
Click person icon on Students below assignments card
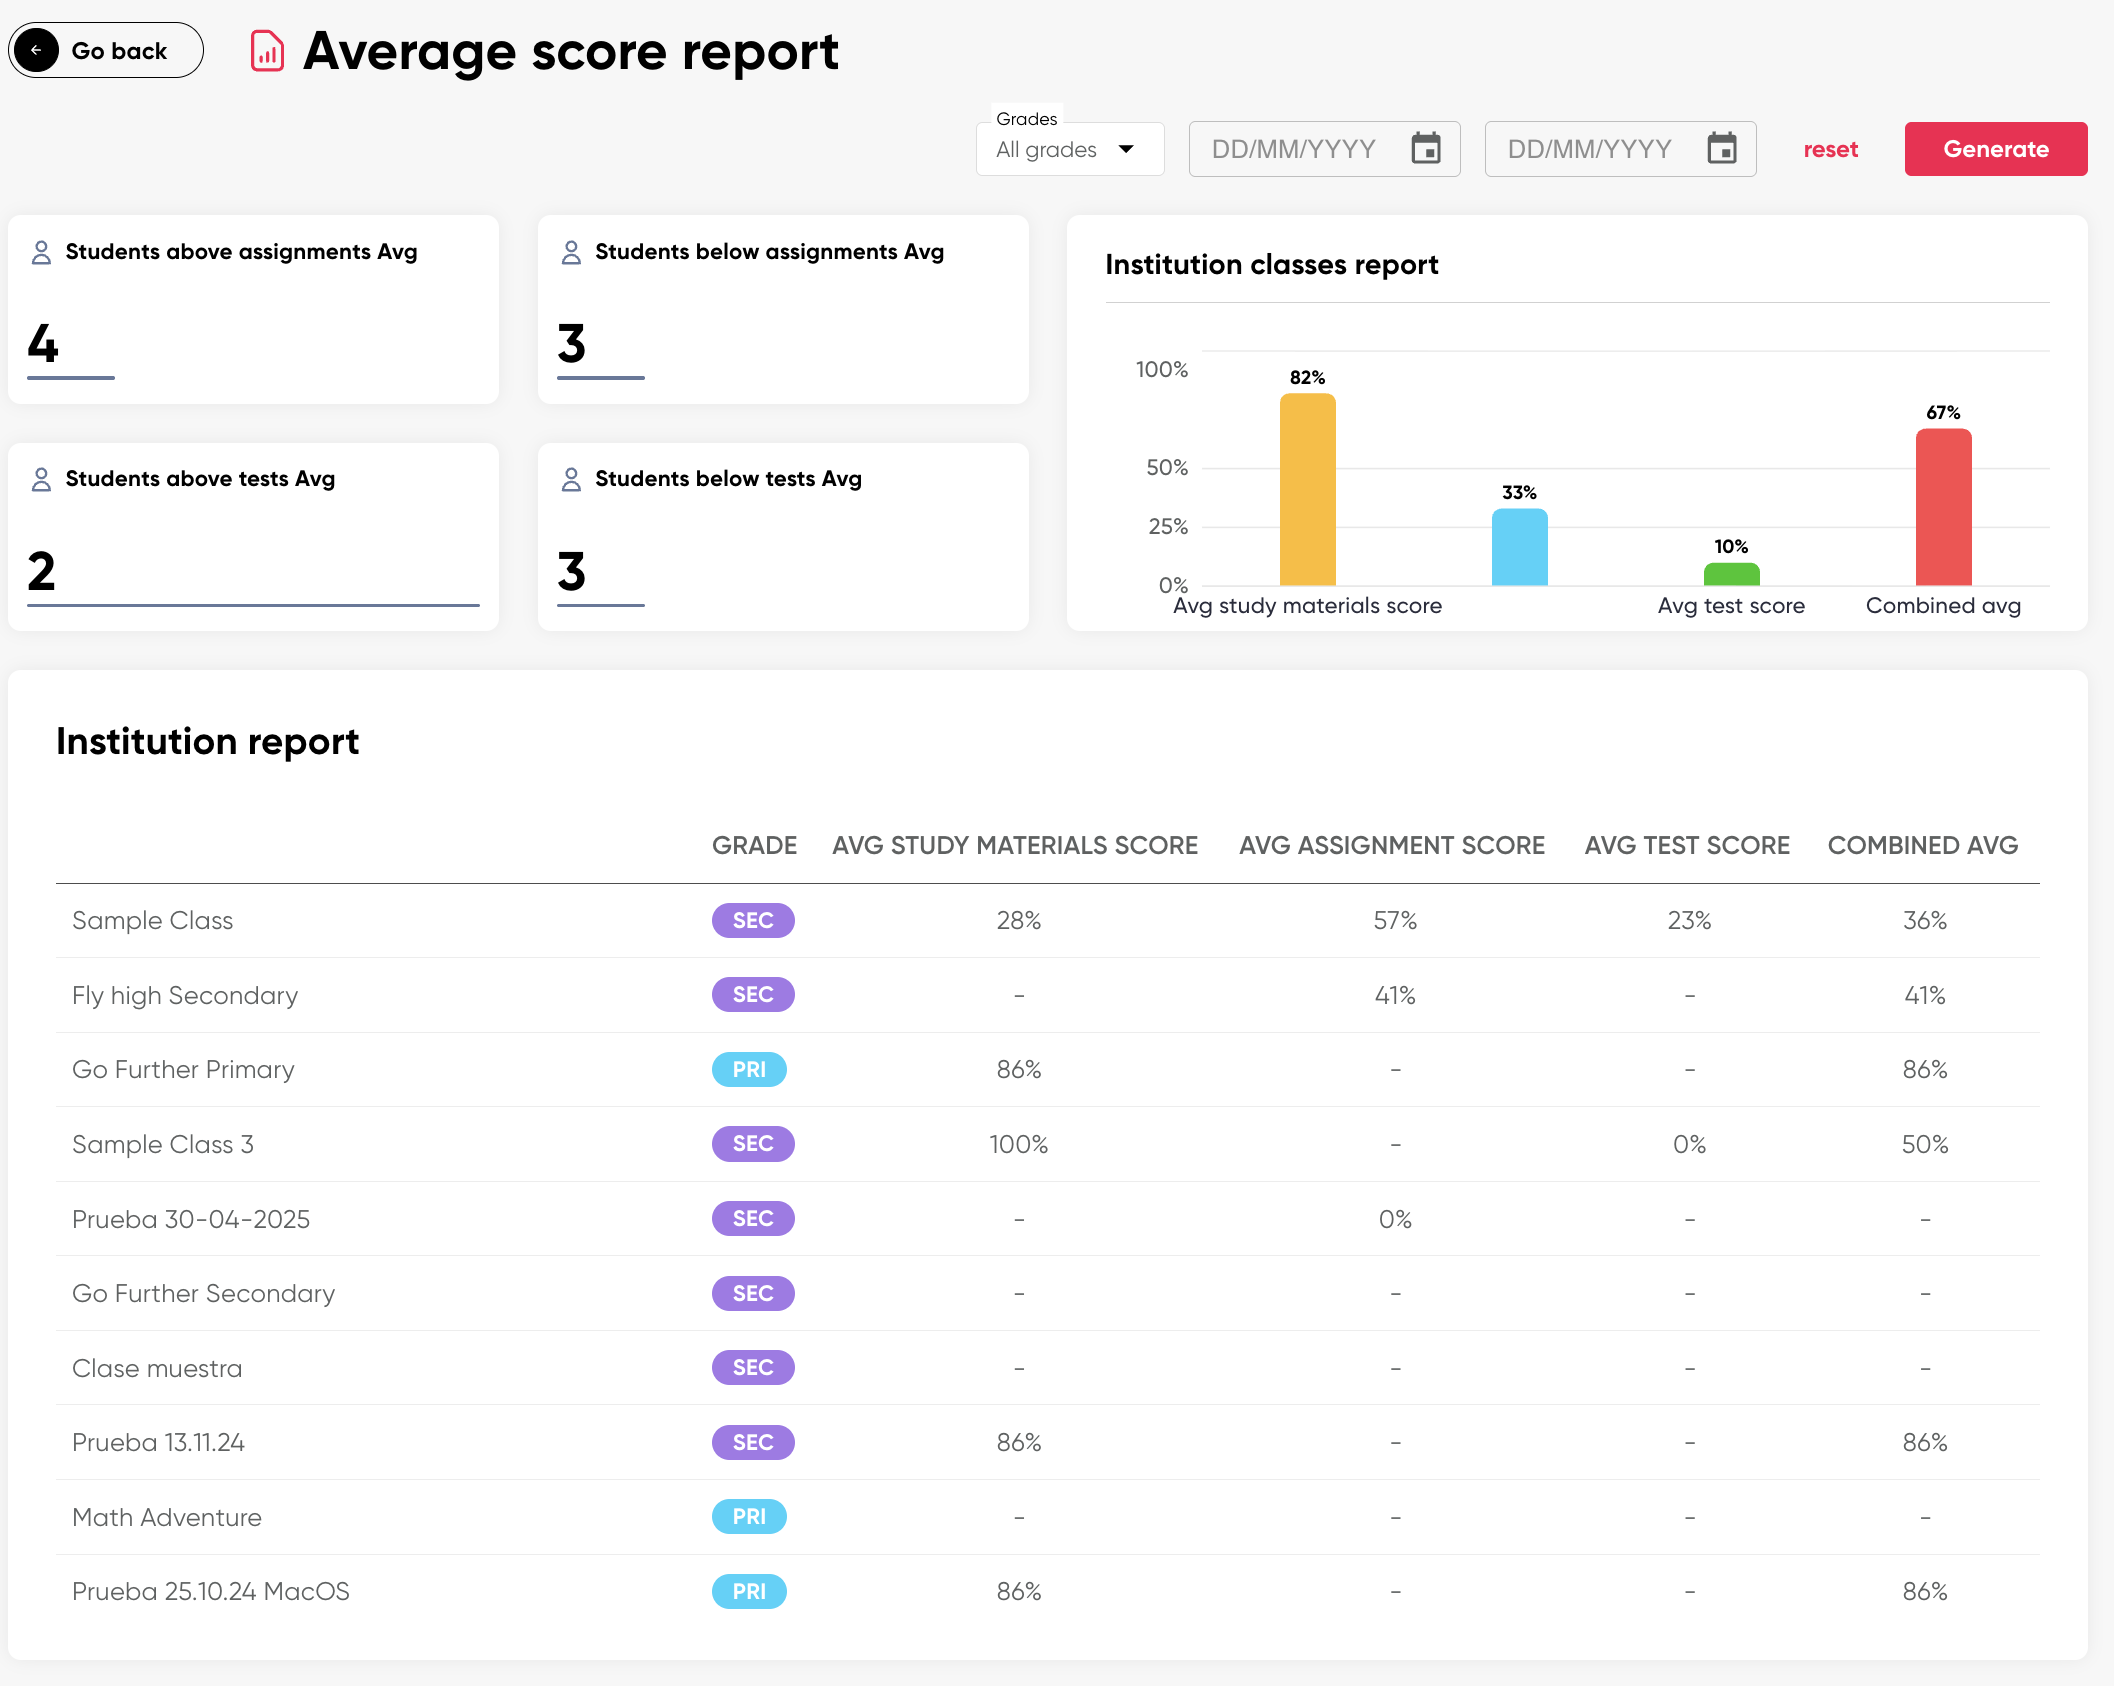point(571,252)
